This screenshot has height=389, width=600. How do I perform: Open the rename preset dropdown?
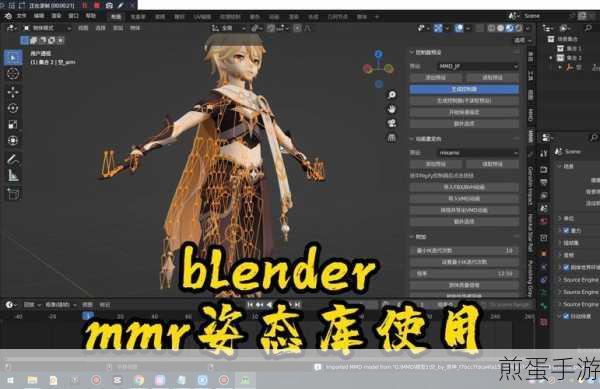[x=478, y=153]
